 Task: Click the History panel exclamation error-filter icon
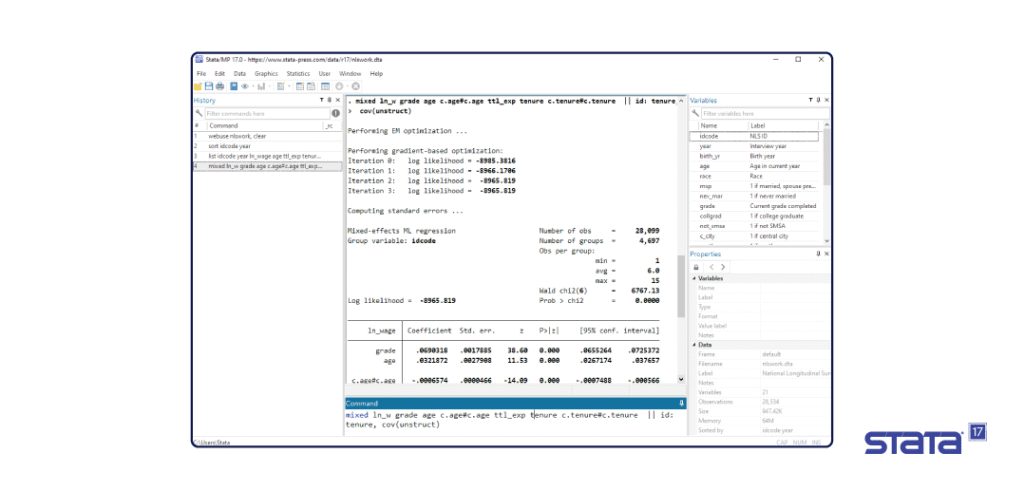point(336,113)
